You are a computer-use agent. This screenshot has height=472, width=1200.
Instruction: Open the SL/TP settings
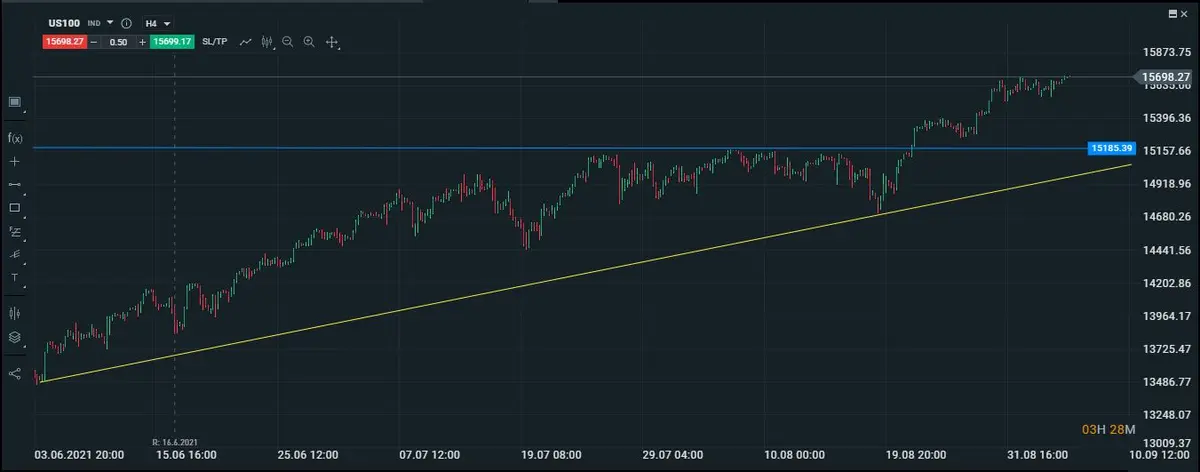(x=214, y=42)
